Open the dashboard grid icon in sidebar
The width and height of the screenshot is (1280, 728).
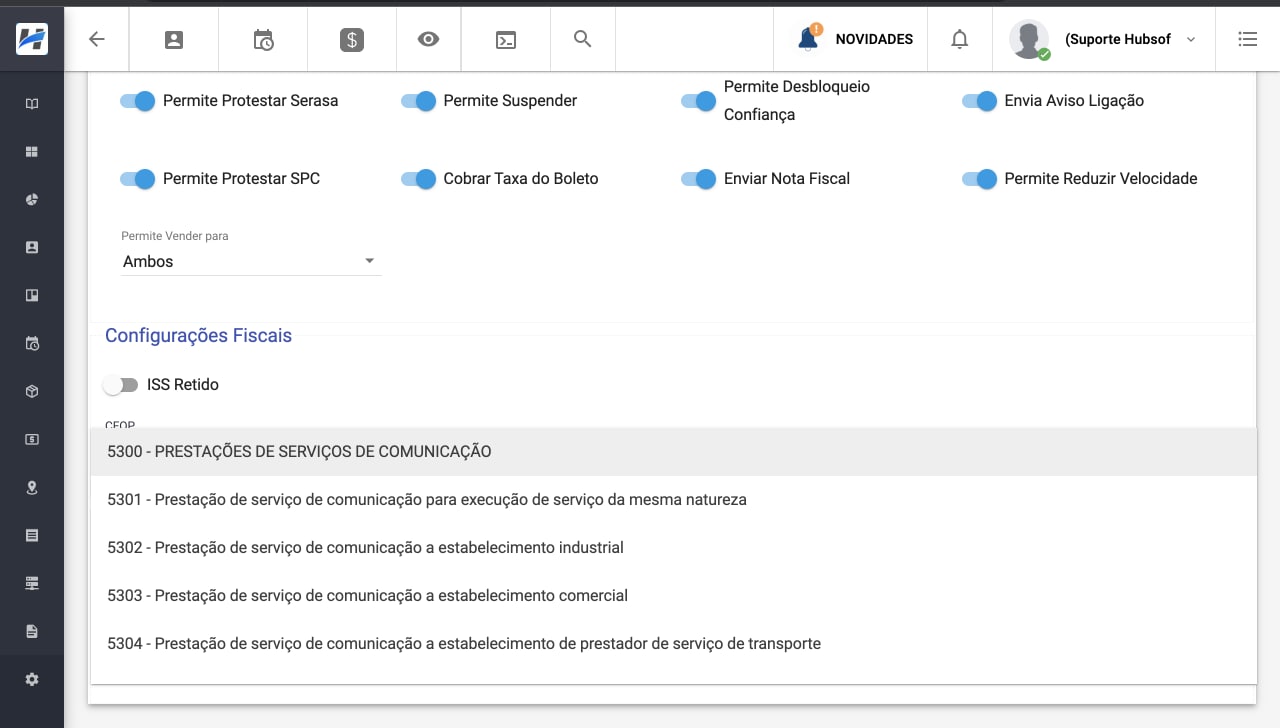tap(32, 152)
